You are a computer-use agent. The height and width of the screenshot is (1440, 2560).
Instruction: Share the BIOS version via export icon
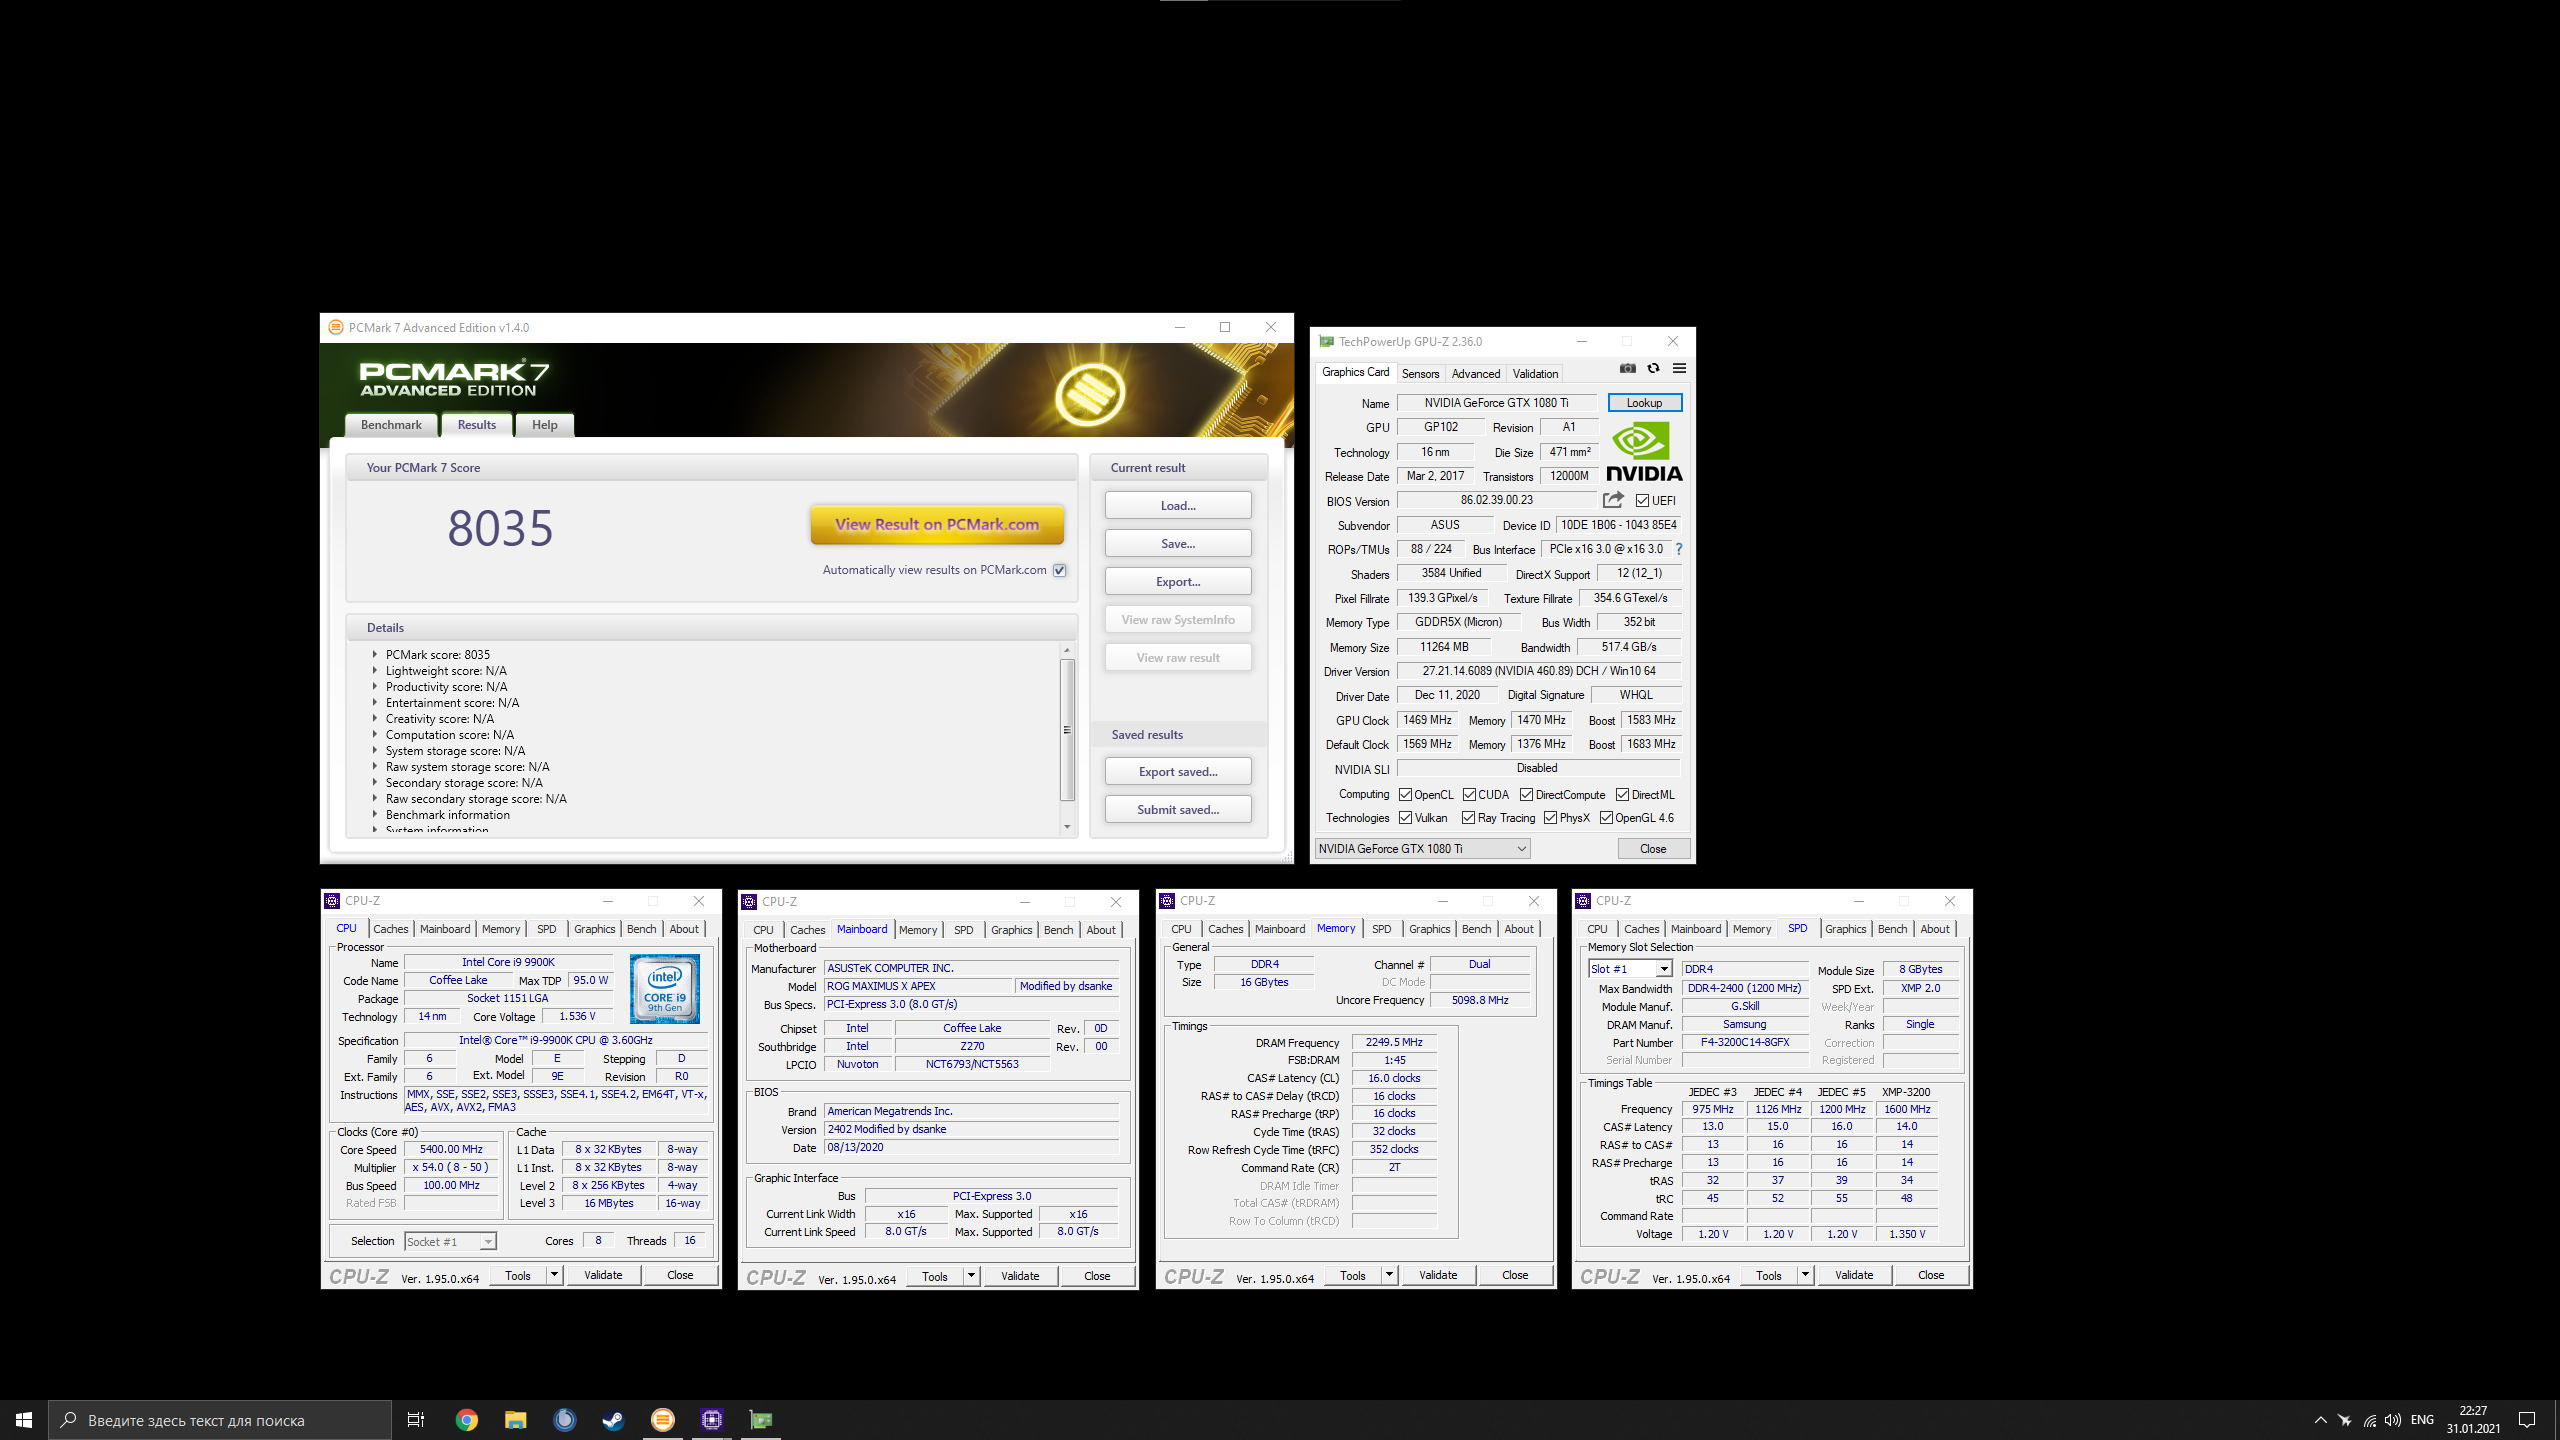tap(1613, 500)
